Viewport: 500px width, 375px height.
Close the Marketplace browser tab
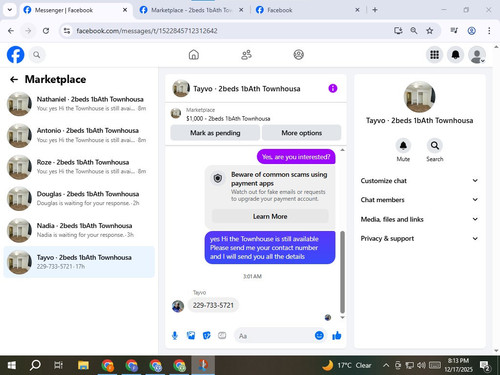coord(241,10)
